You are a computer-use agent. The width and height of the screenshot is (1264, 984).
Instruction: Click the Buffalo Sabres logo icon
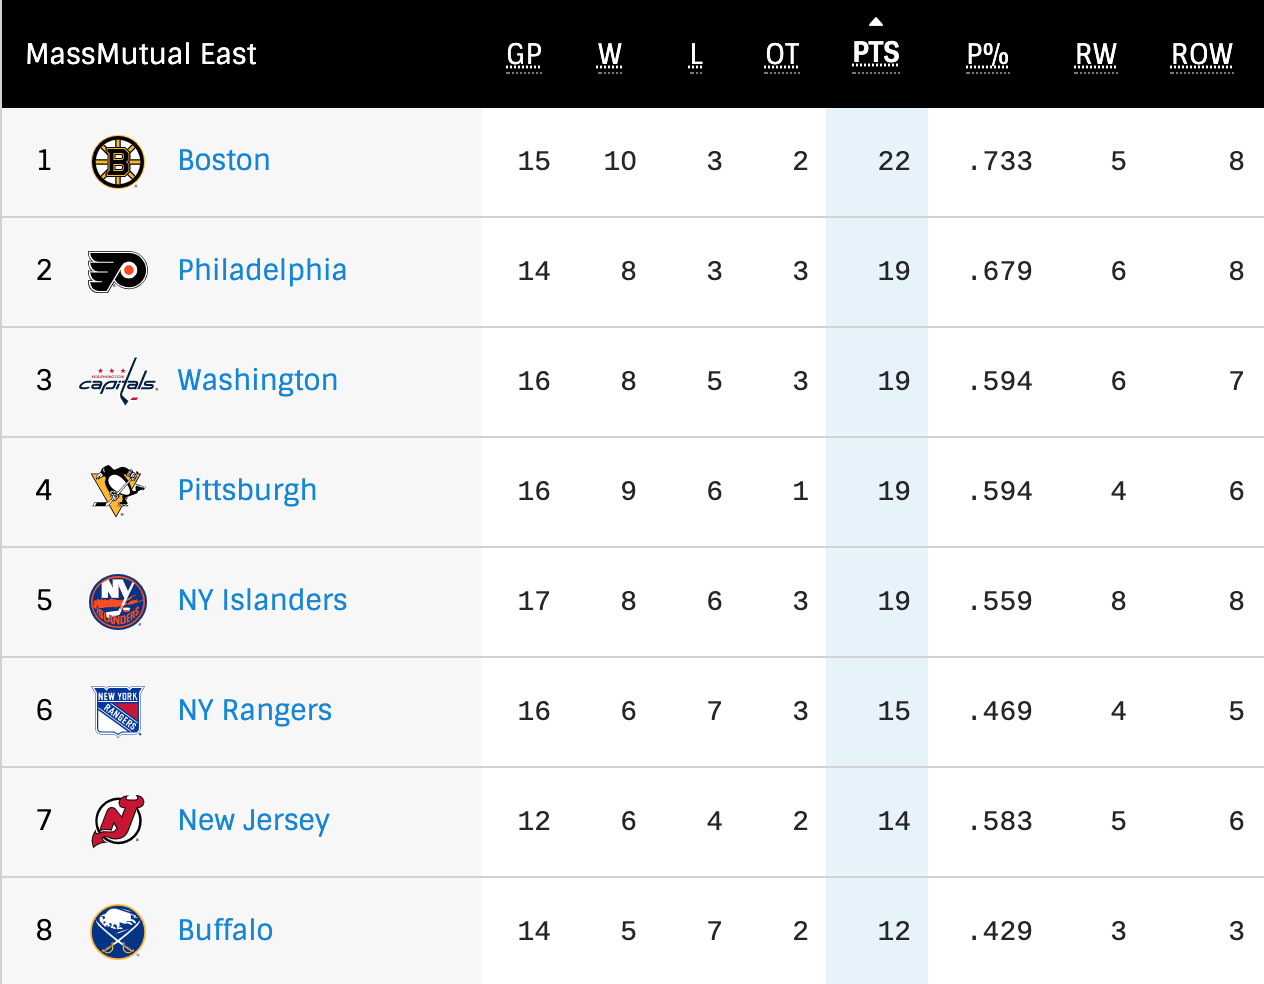(118, 931)
